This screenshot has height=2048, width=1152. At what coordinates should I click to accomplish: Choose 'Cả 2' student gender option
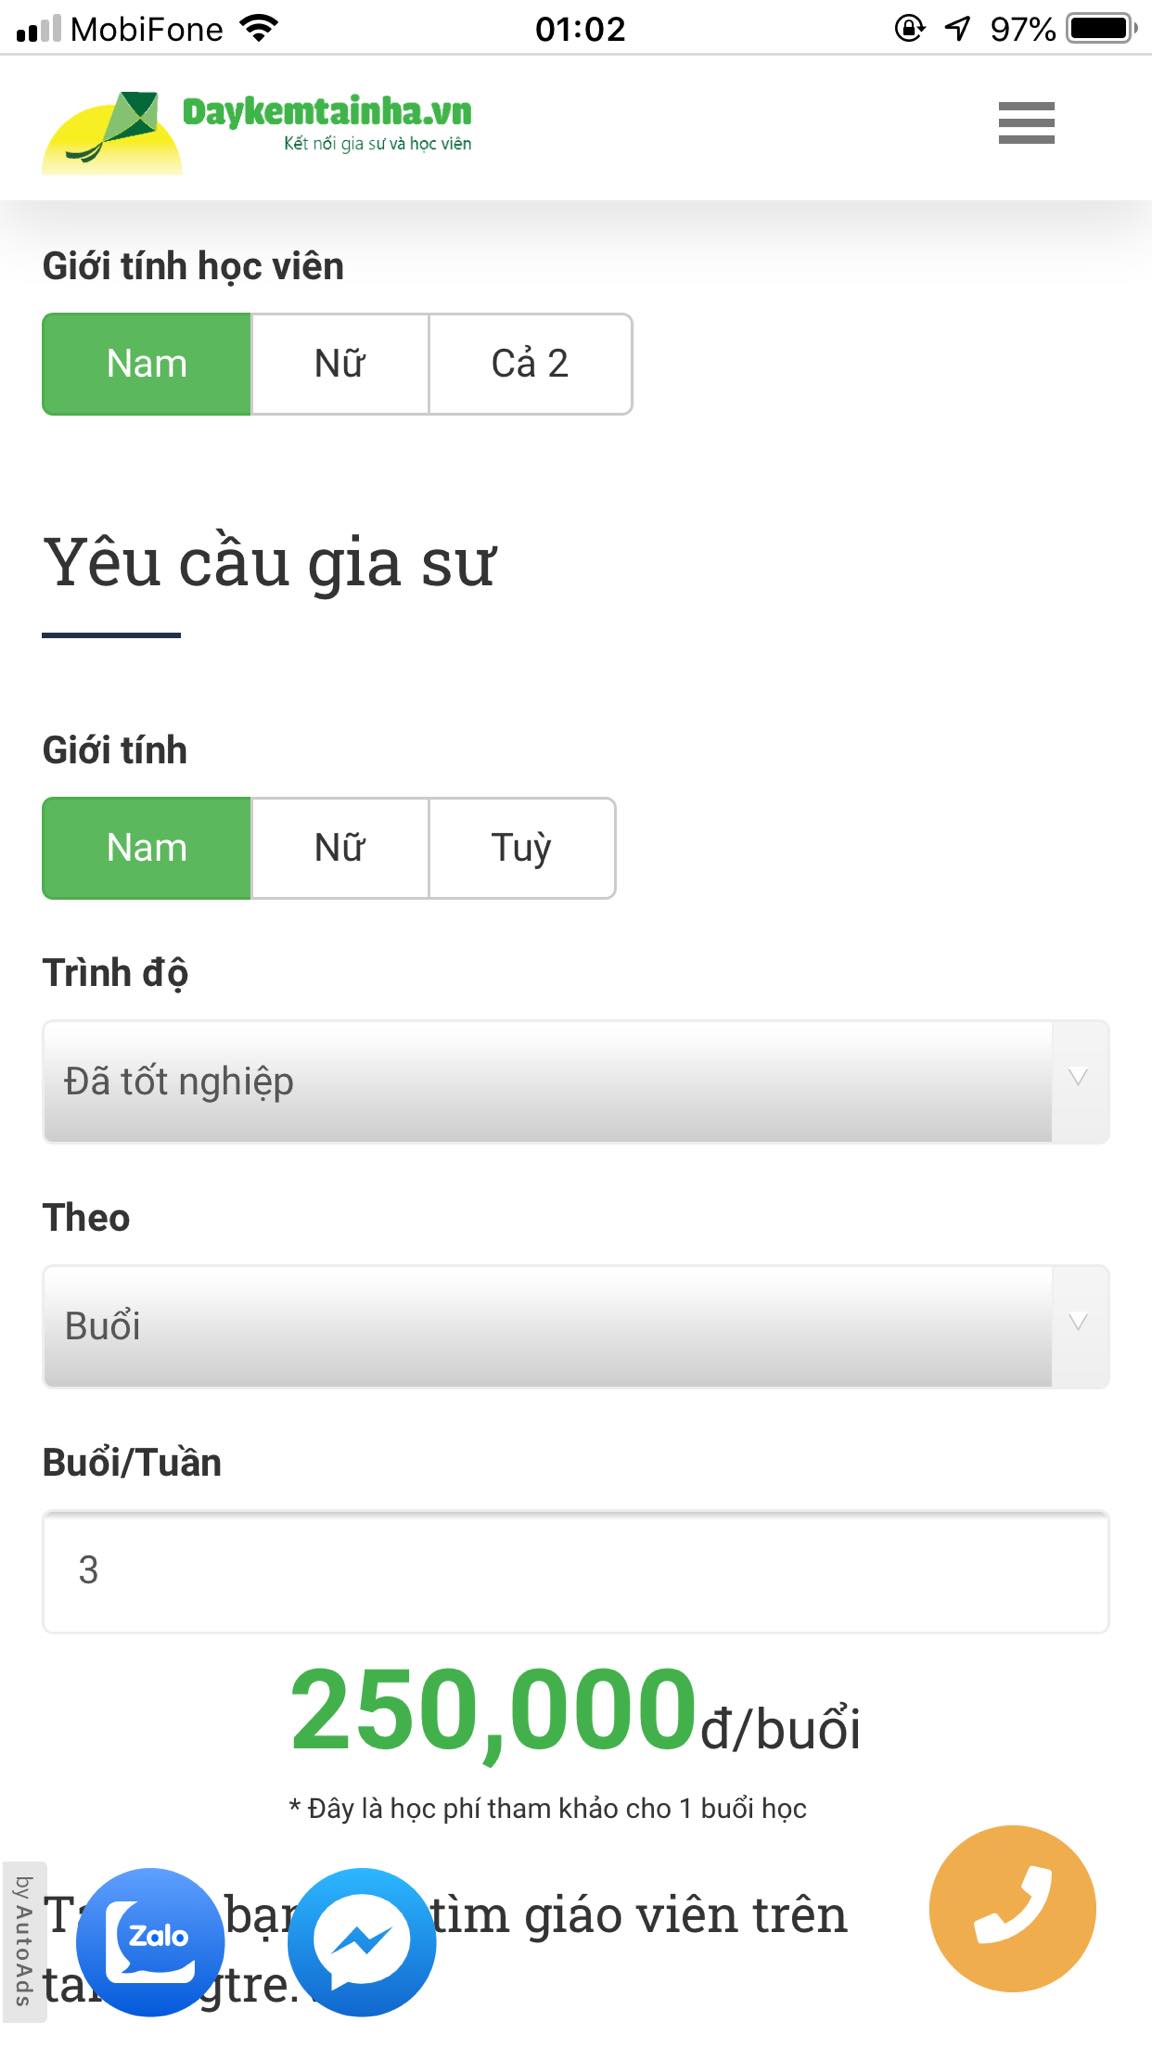click(x=531, y=363)
